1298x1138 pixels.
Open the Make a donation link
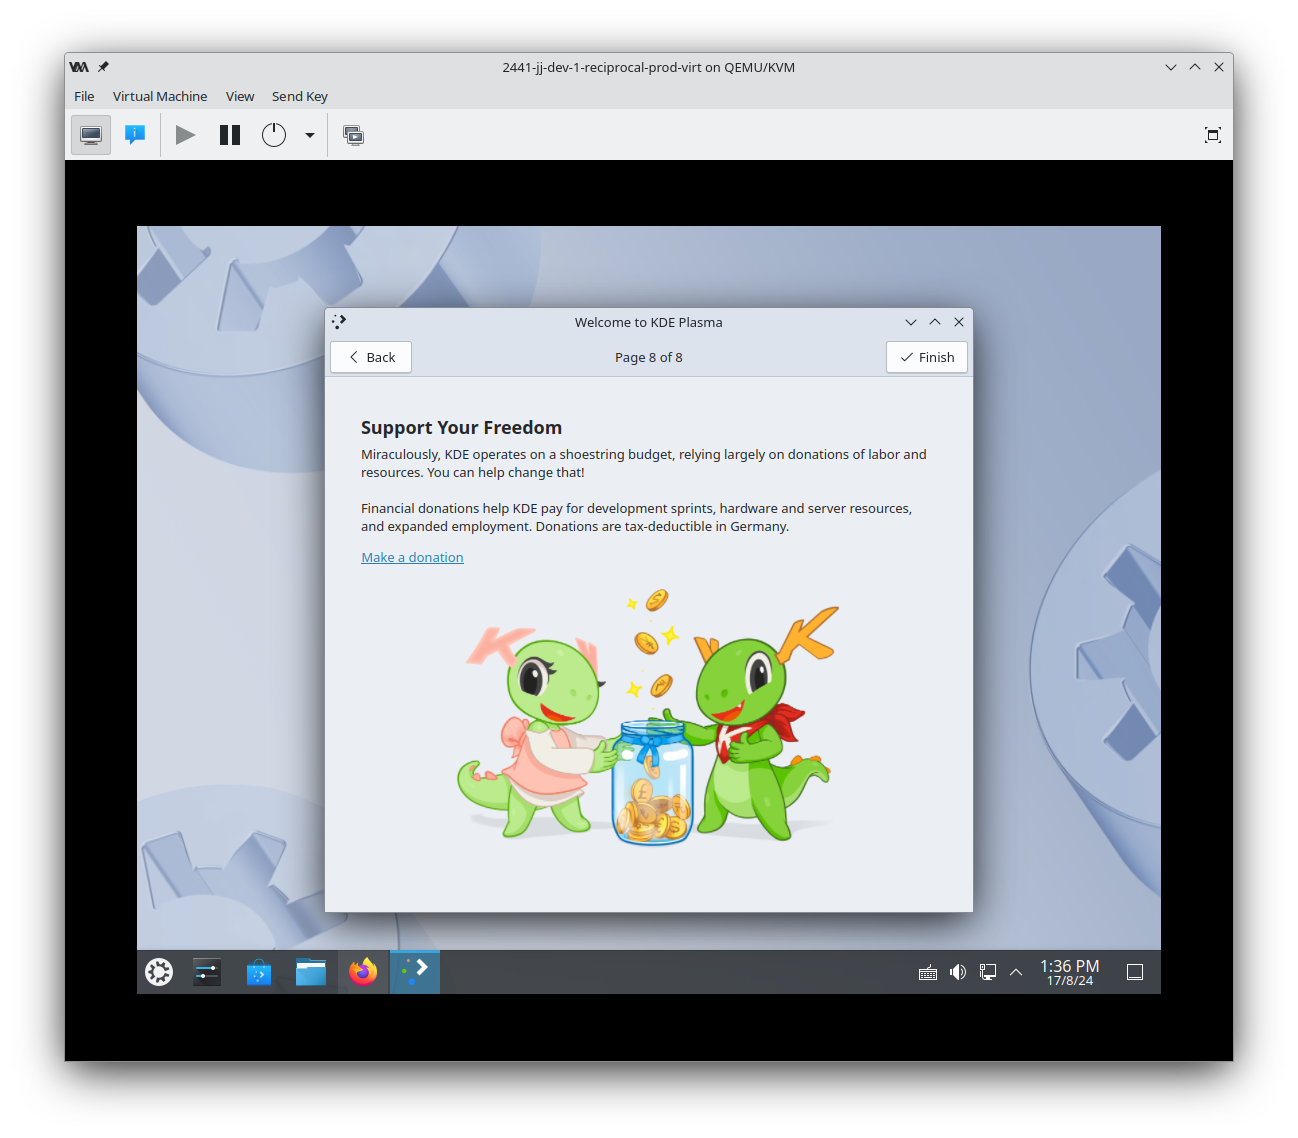412,558
